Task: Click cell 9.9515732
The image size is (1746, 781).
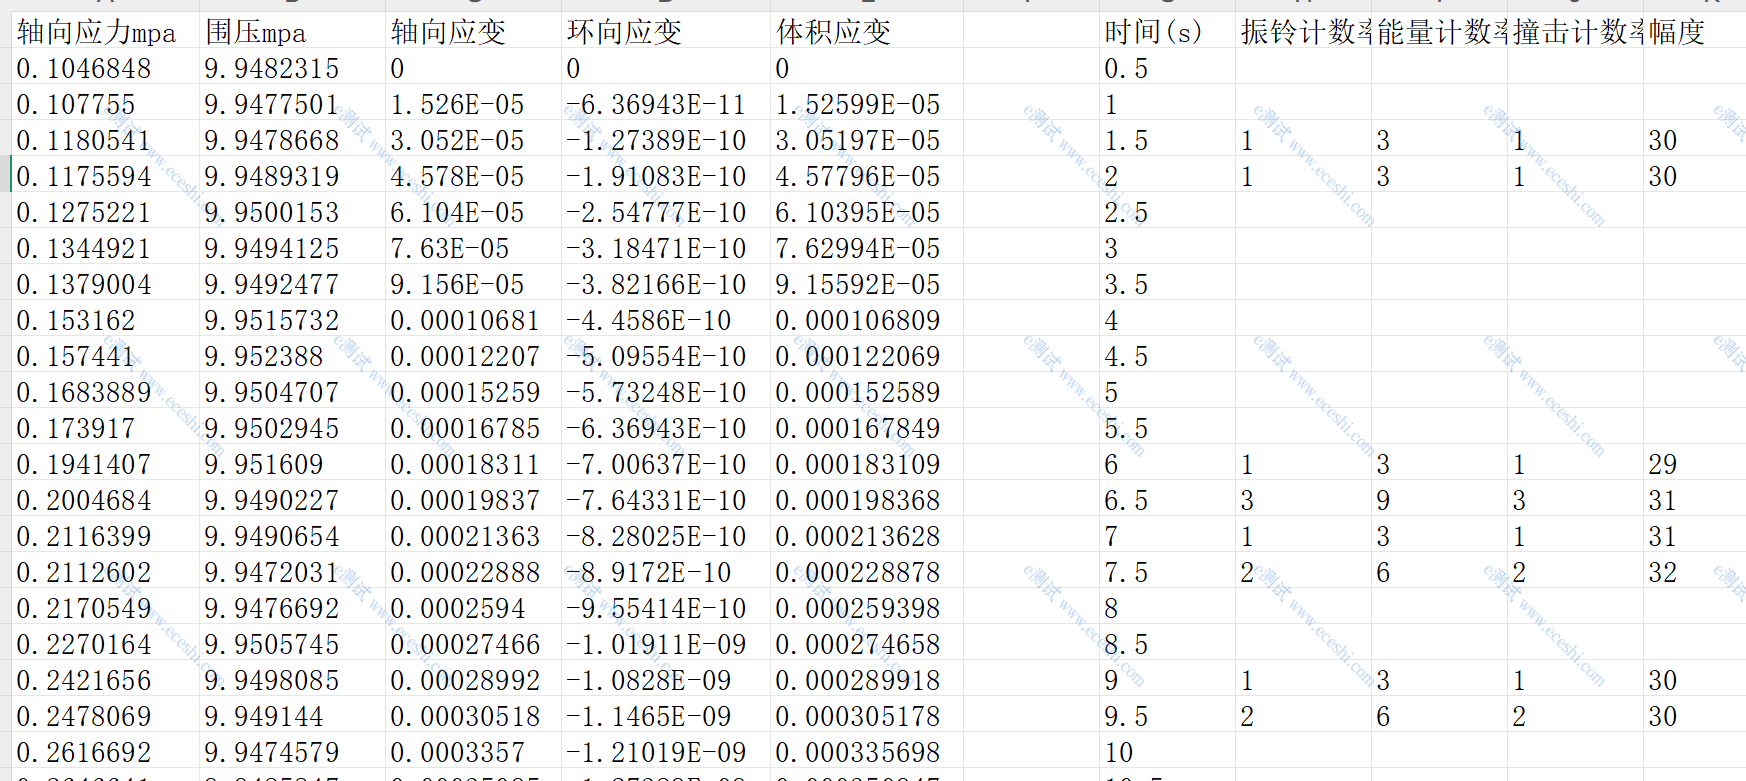Action: click(x=292, y=319)
